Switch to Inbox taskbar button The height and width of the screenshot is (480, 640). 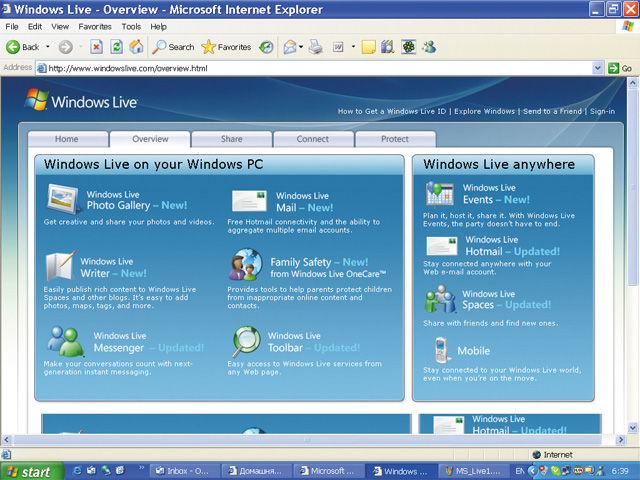tap(182, 471)
